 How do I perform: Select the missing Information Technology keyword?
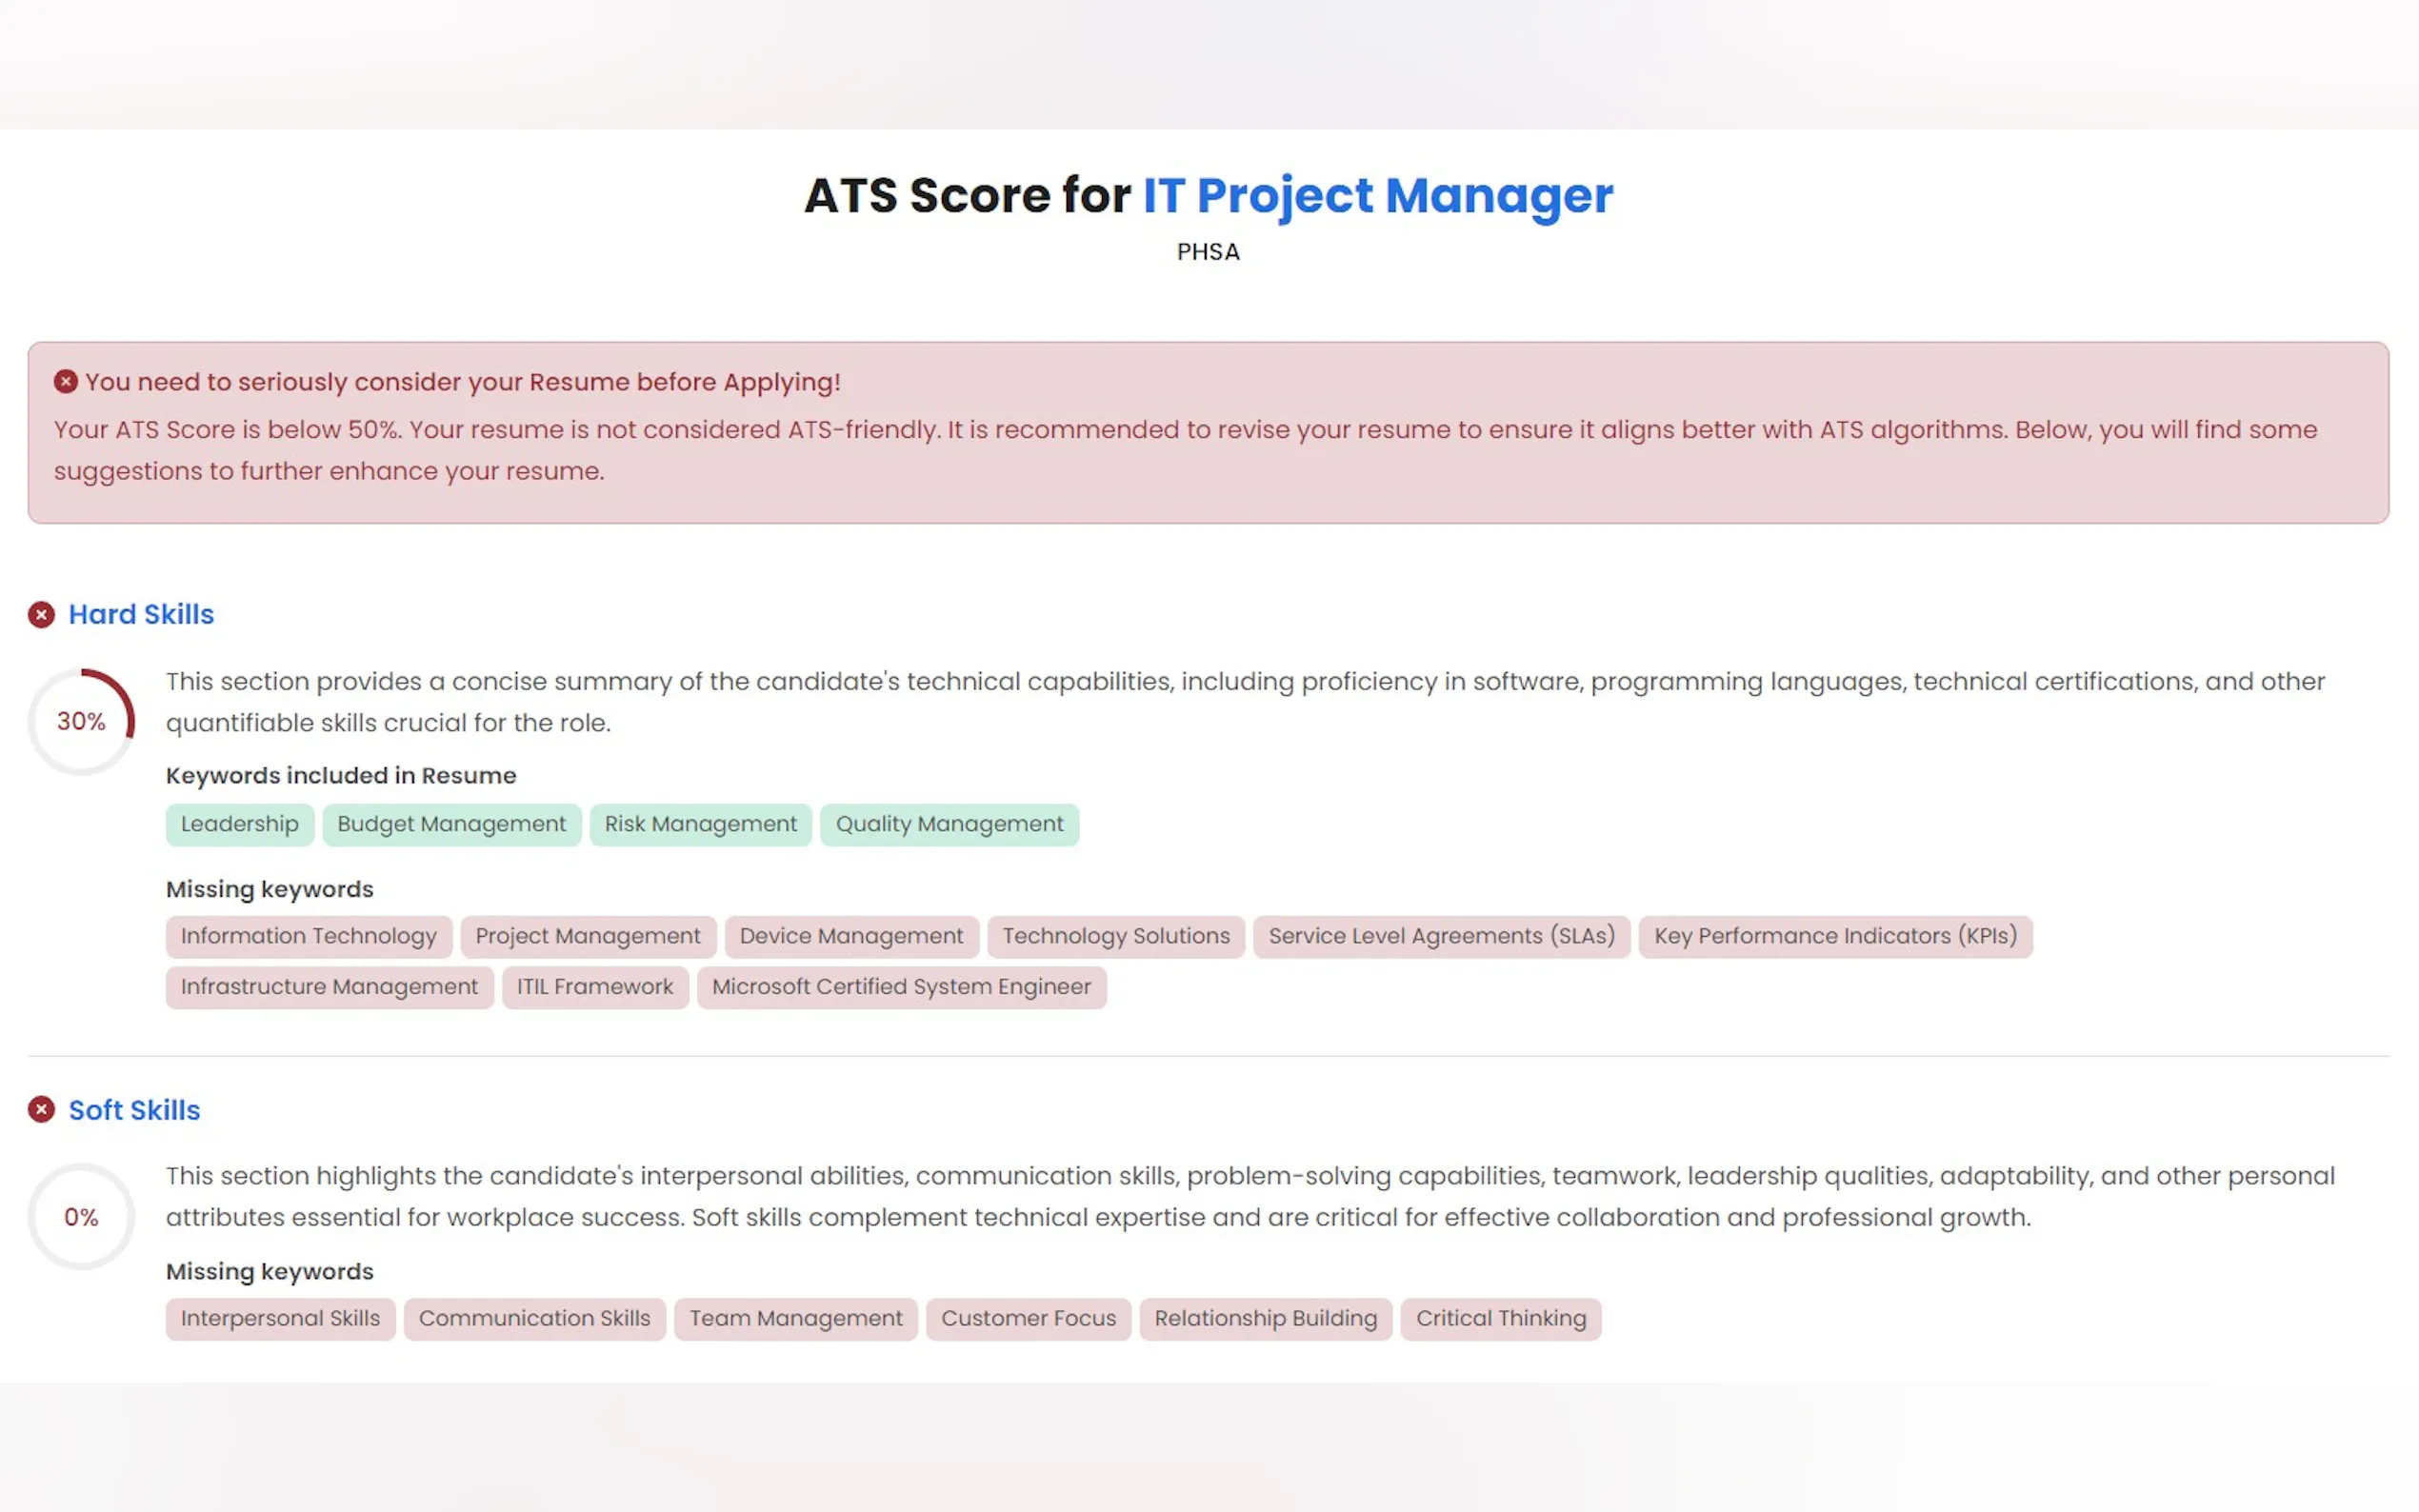pos(309,936)
